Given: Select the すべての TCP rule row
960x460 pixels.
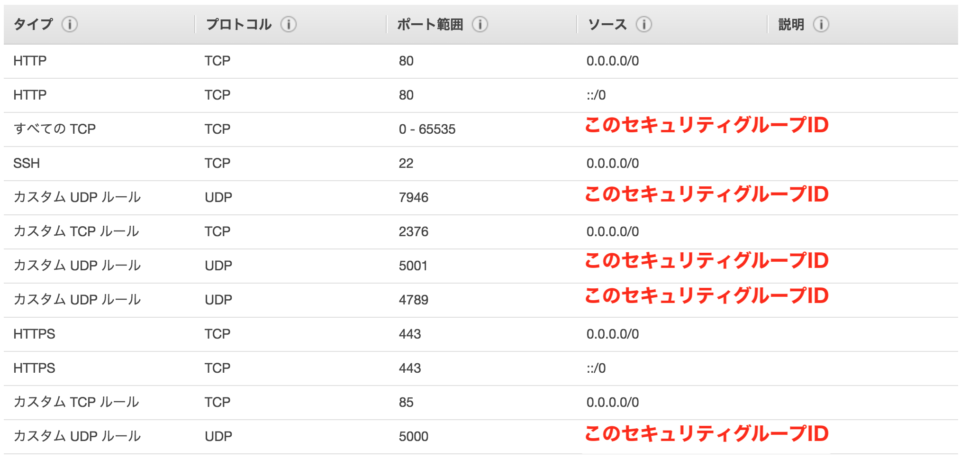Looking at the screenshot, I should (480, 129).
